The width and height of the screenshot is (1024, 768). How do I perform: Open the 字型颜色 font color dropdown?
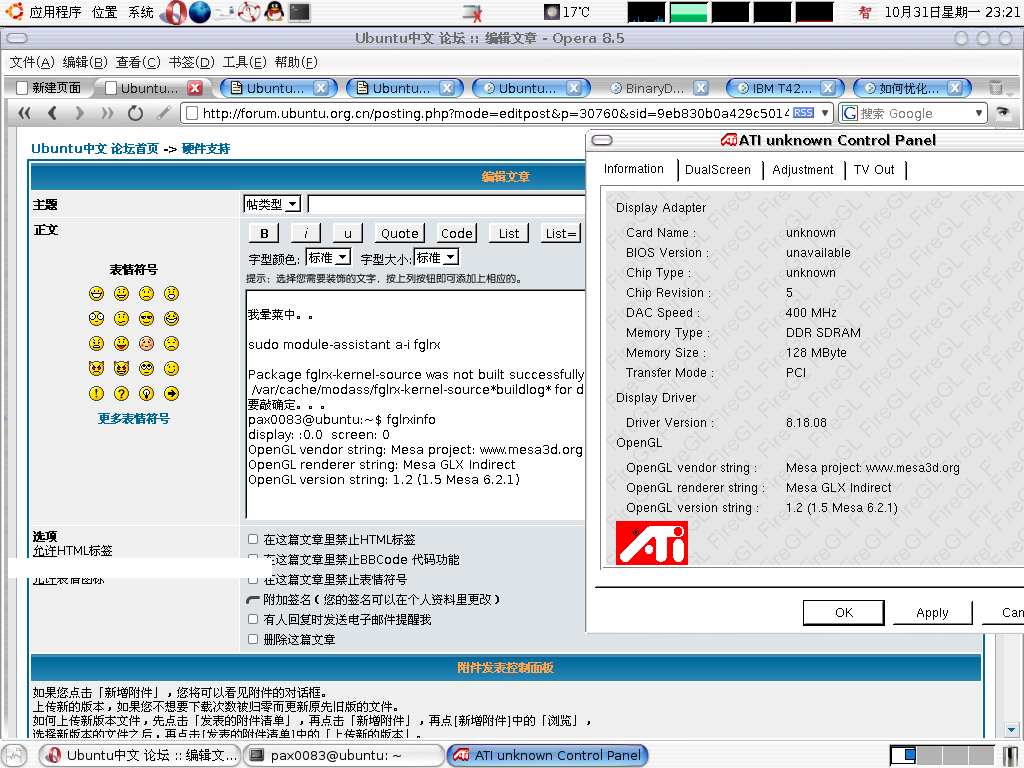[x=328, y=258]
